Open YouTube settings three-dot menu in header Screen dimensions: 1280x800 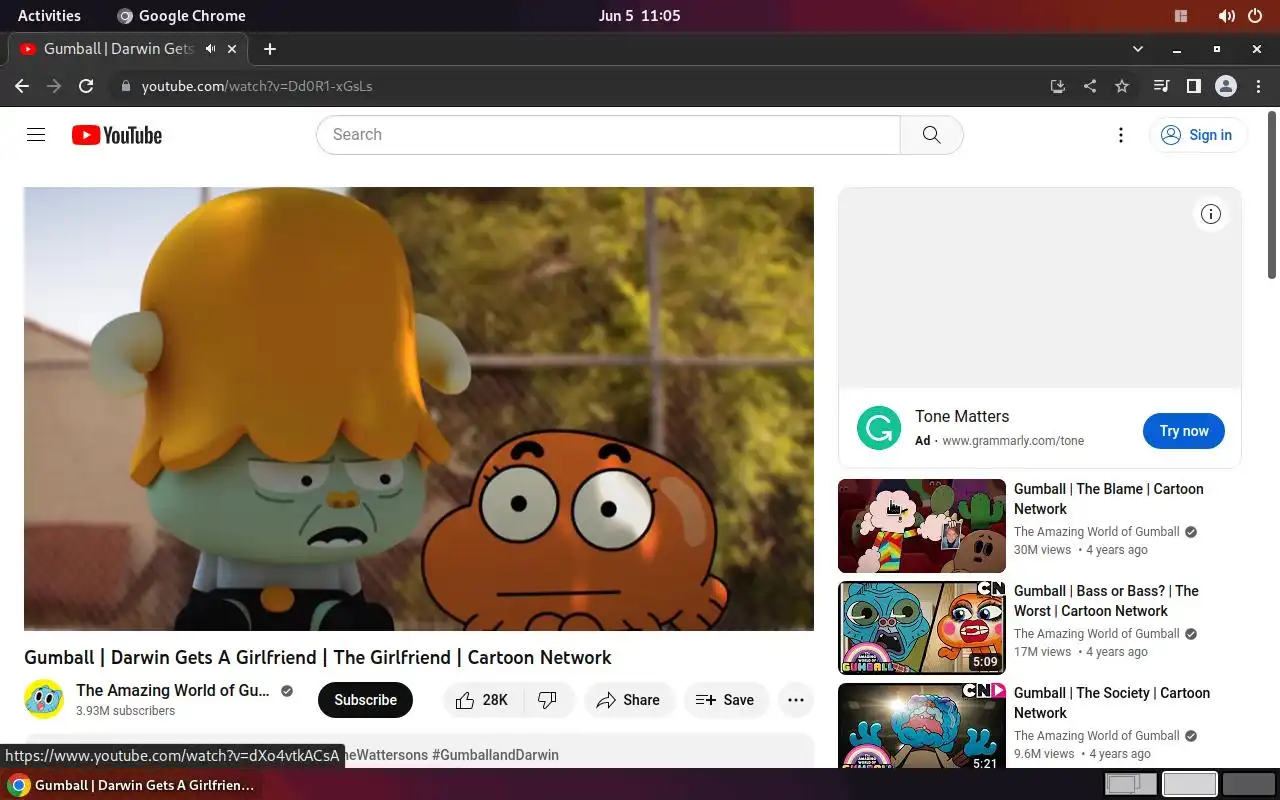pos(1121,135)
